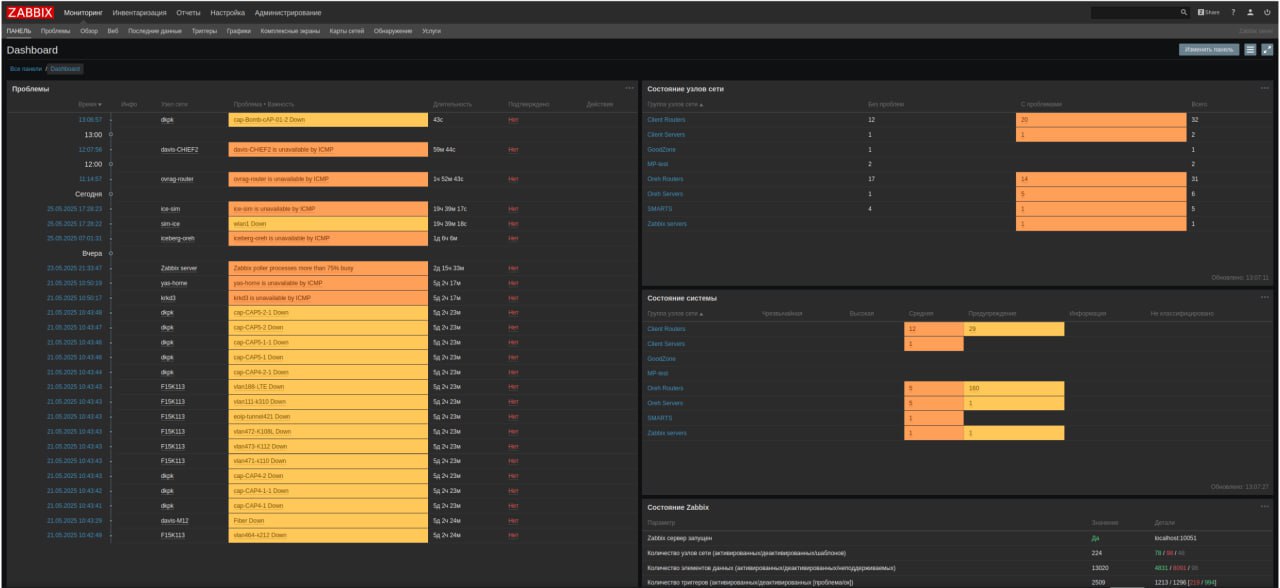Screen dimensions: 1280x588
Task: Switch to the Обзор submenu tab
Action: pyautogui.click(x=89, y=31)
